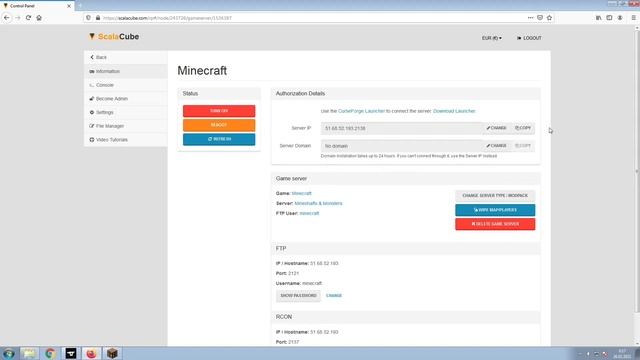
Task: Open the browser Home page icon
Action: click(39, 18)
